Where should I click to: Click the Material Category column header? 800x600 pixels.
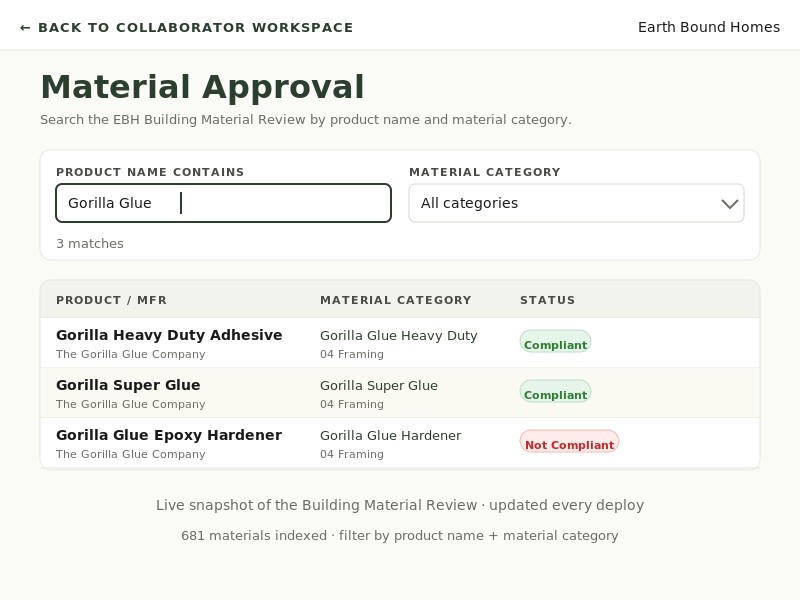pyautogui.click(x=396, y=300)
